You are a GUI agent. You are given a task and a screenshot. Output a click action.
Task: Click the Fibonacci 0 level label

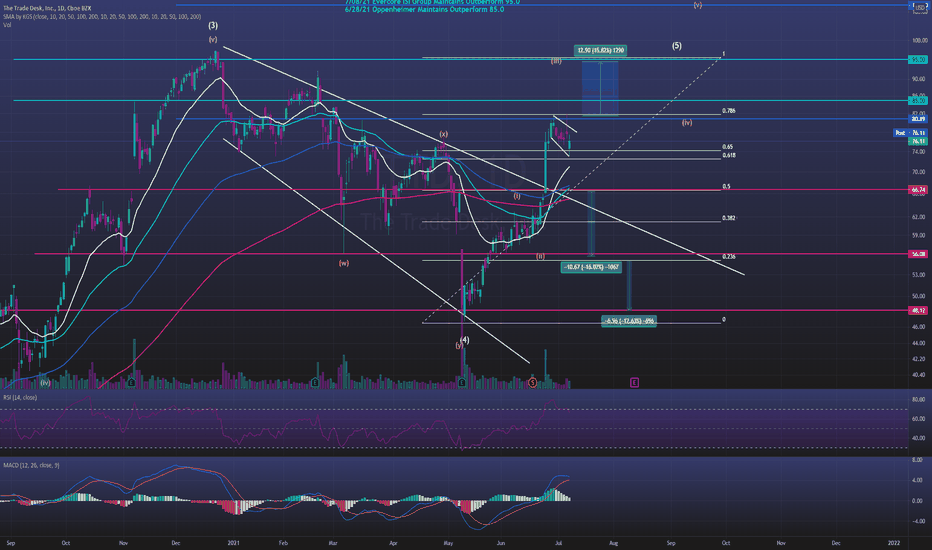click(723, 319)
